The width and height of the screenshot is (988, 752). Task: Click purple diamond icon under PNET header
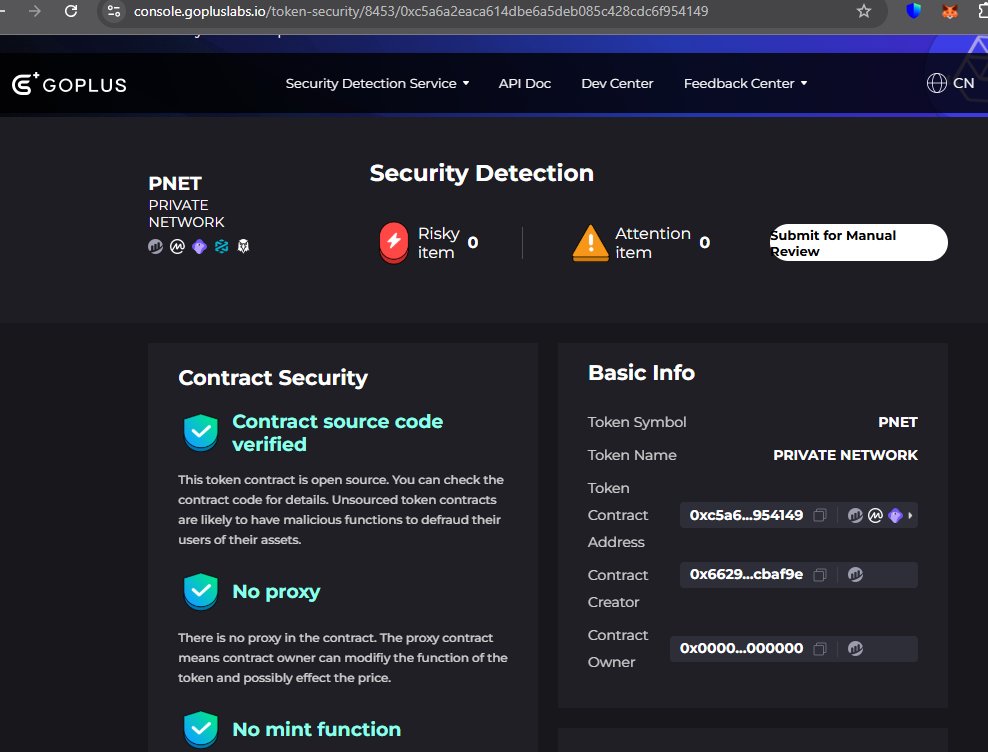(x=200, y=246)
